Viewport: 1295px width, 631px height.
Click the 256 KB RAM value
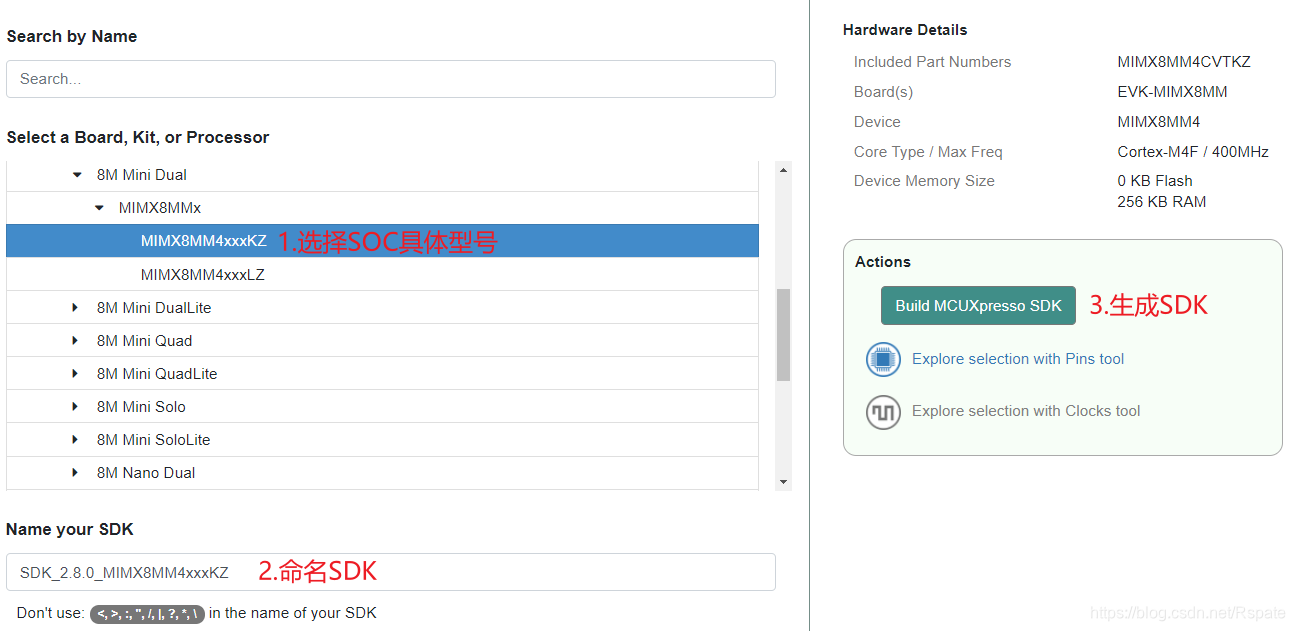(x=1162, y=202)
